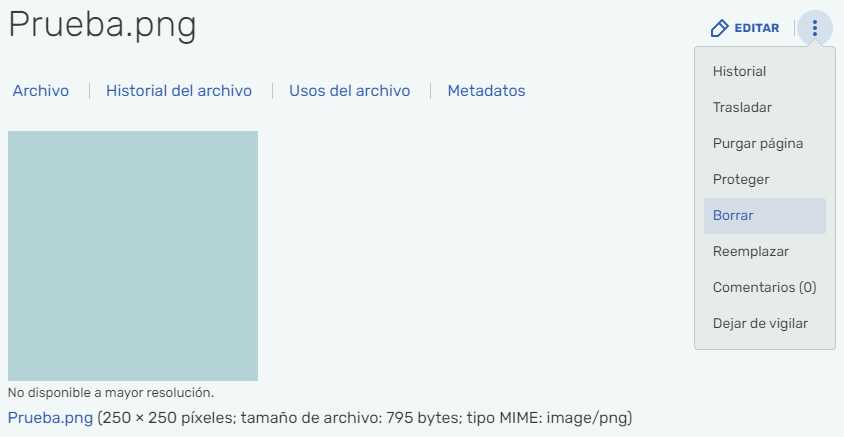The image size is (844, 437).
Task: Click the Prueba.png page title heading
Action: click(x=102, y=26)
